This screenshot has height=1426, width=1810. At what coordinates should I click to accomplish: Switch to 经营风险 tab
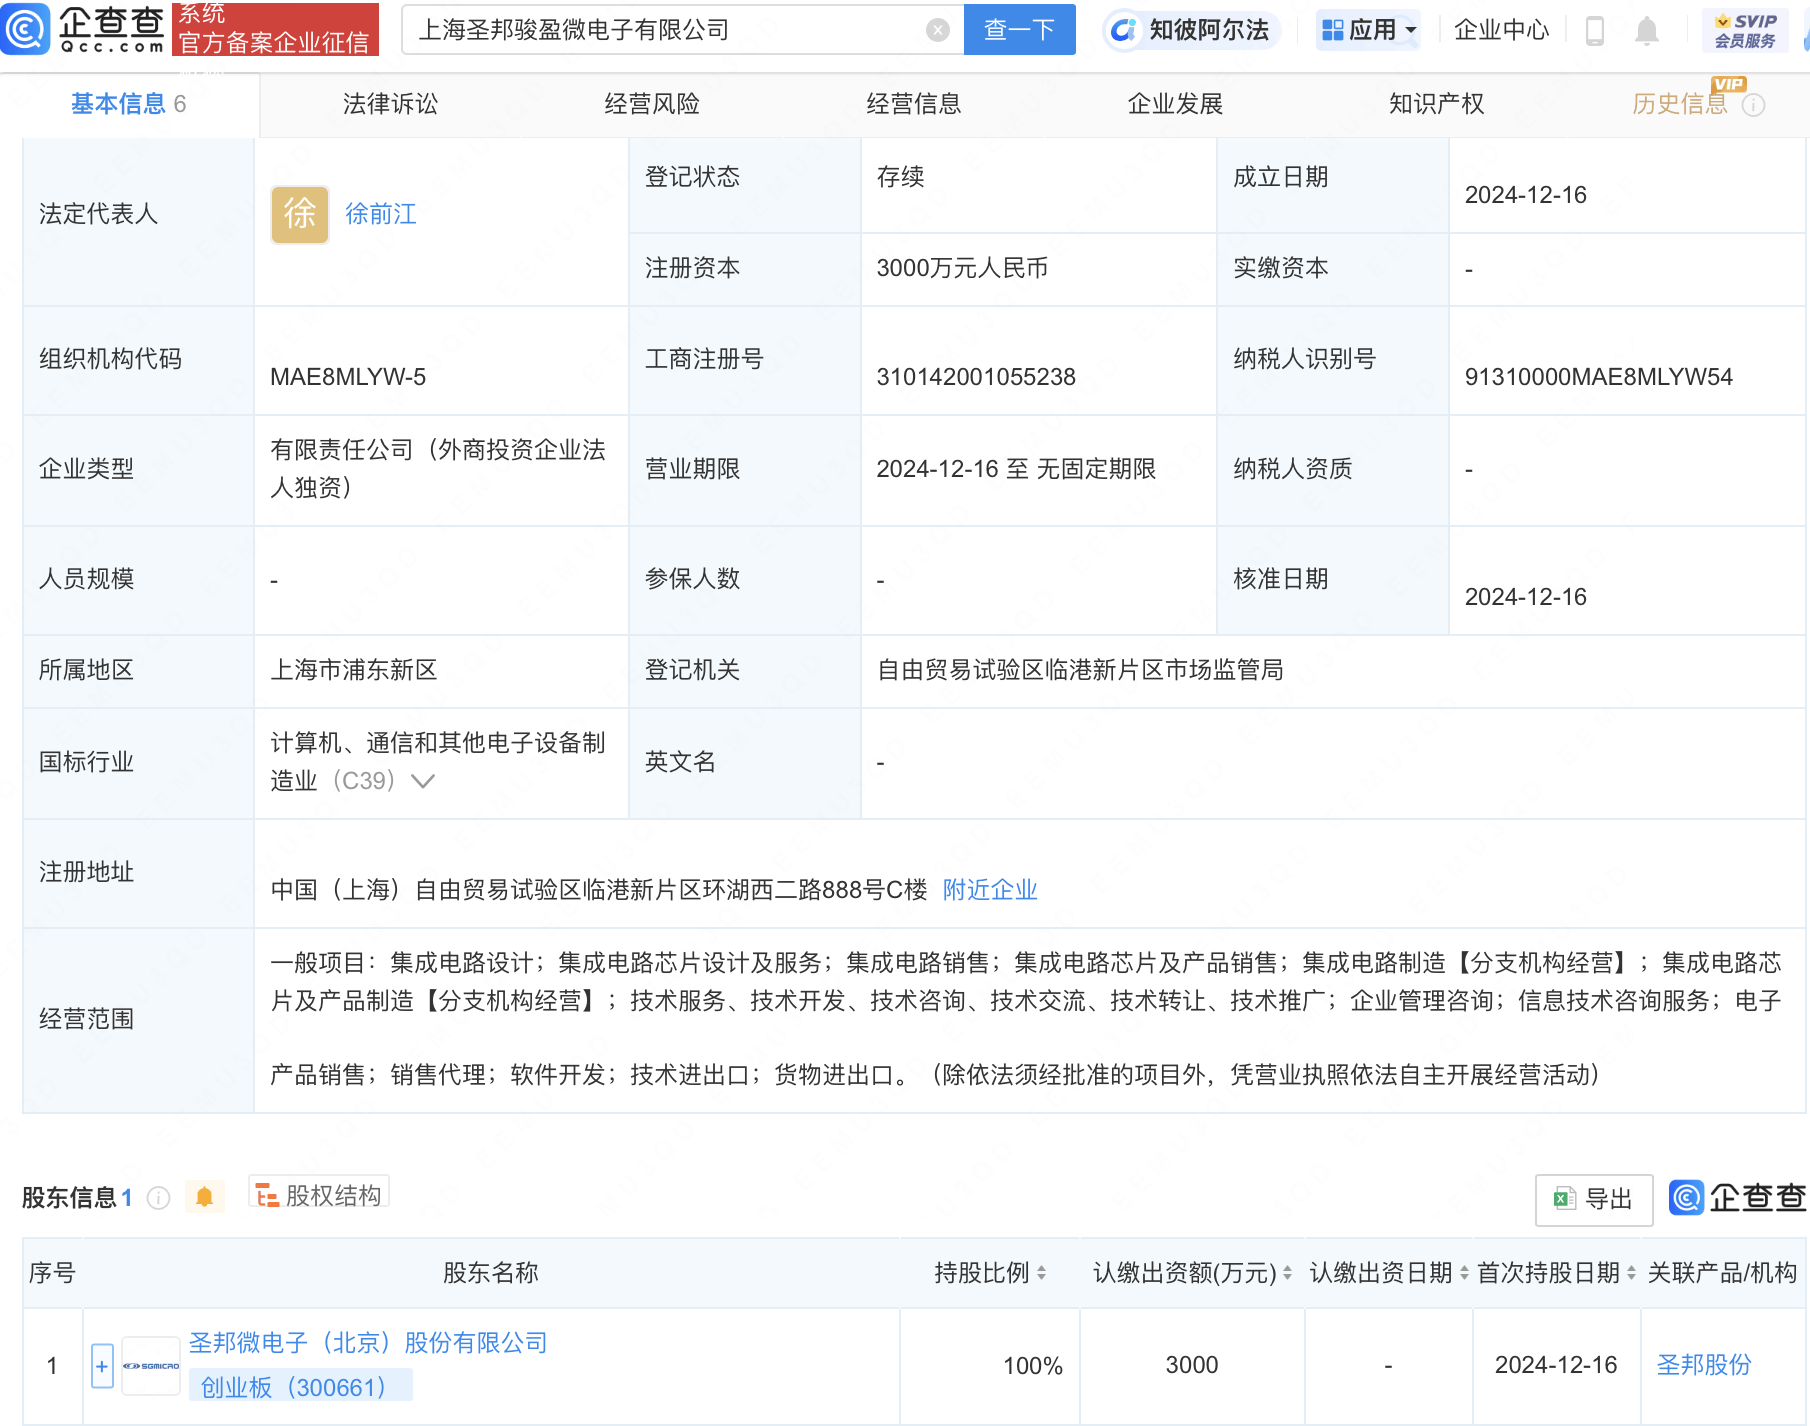click(x=652, y=104)
